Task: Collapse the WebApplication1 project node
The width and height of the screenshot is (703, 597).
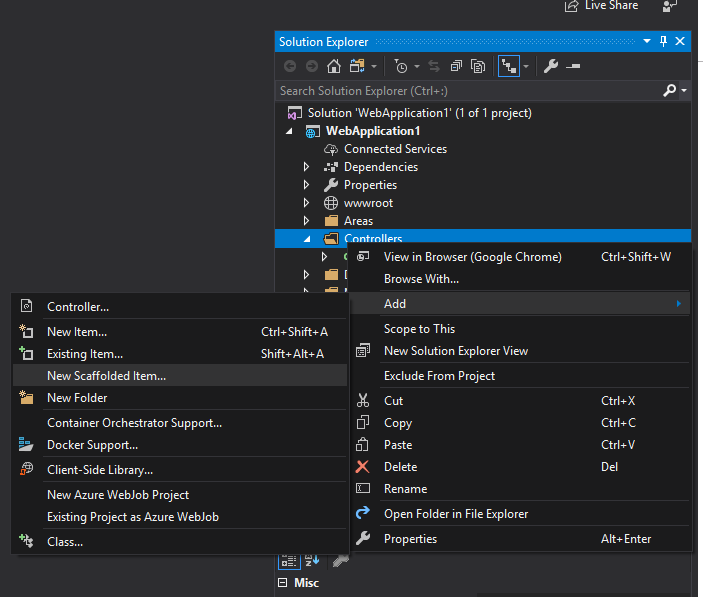Action: (290, 131)
